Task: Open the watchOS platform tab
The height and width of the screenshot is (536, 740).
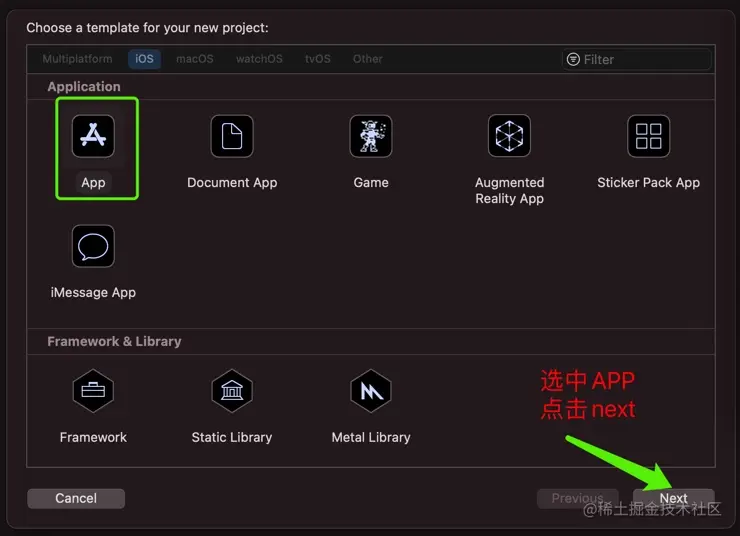Action: coord(259,59)
